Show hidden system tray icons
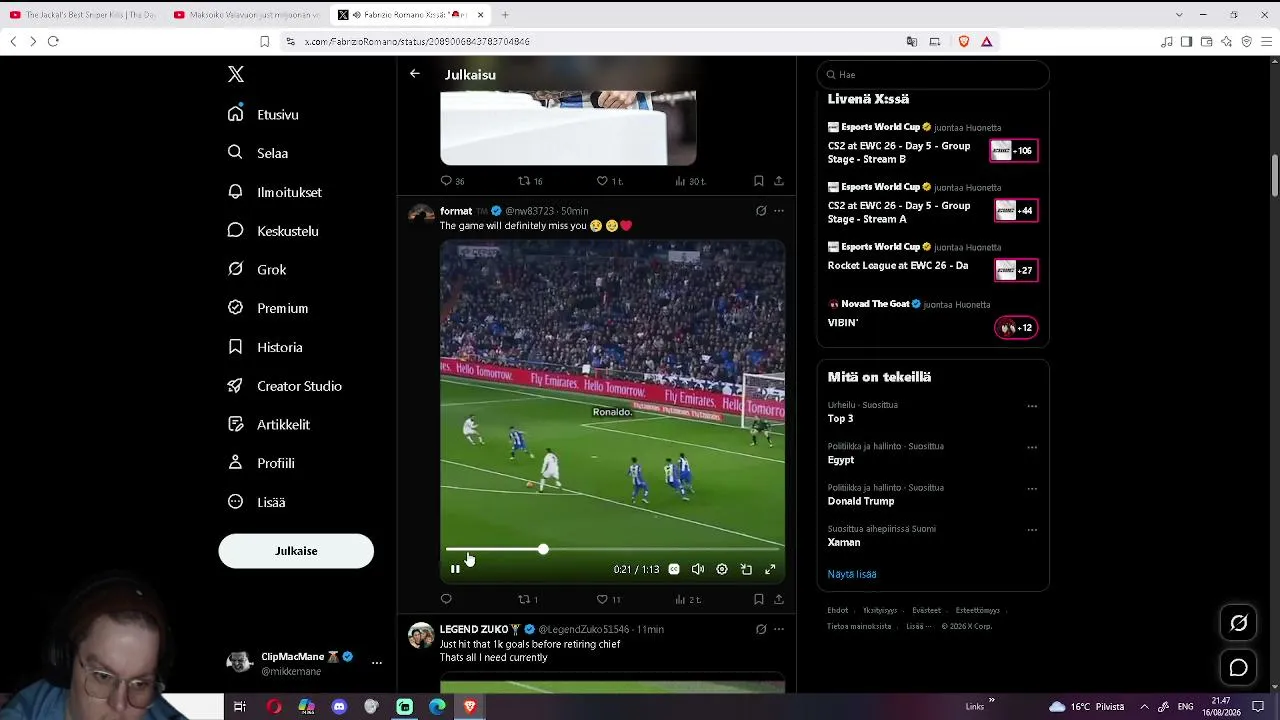 coord(1145,707)
